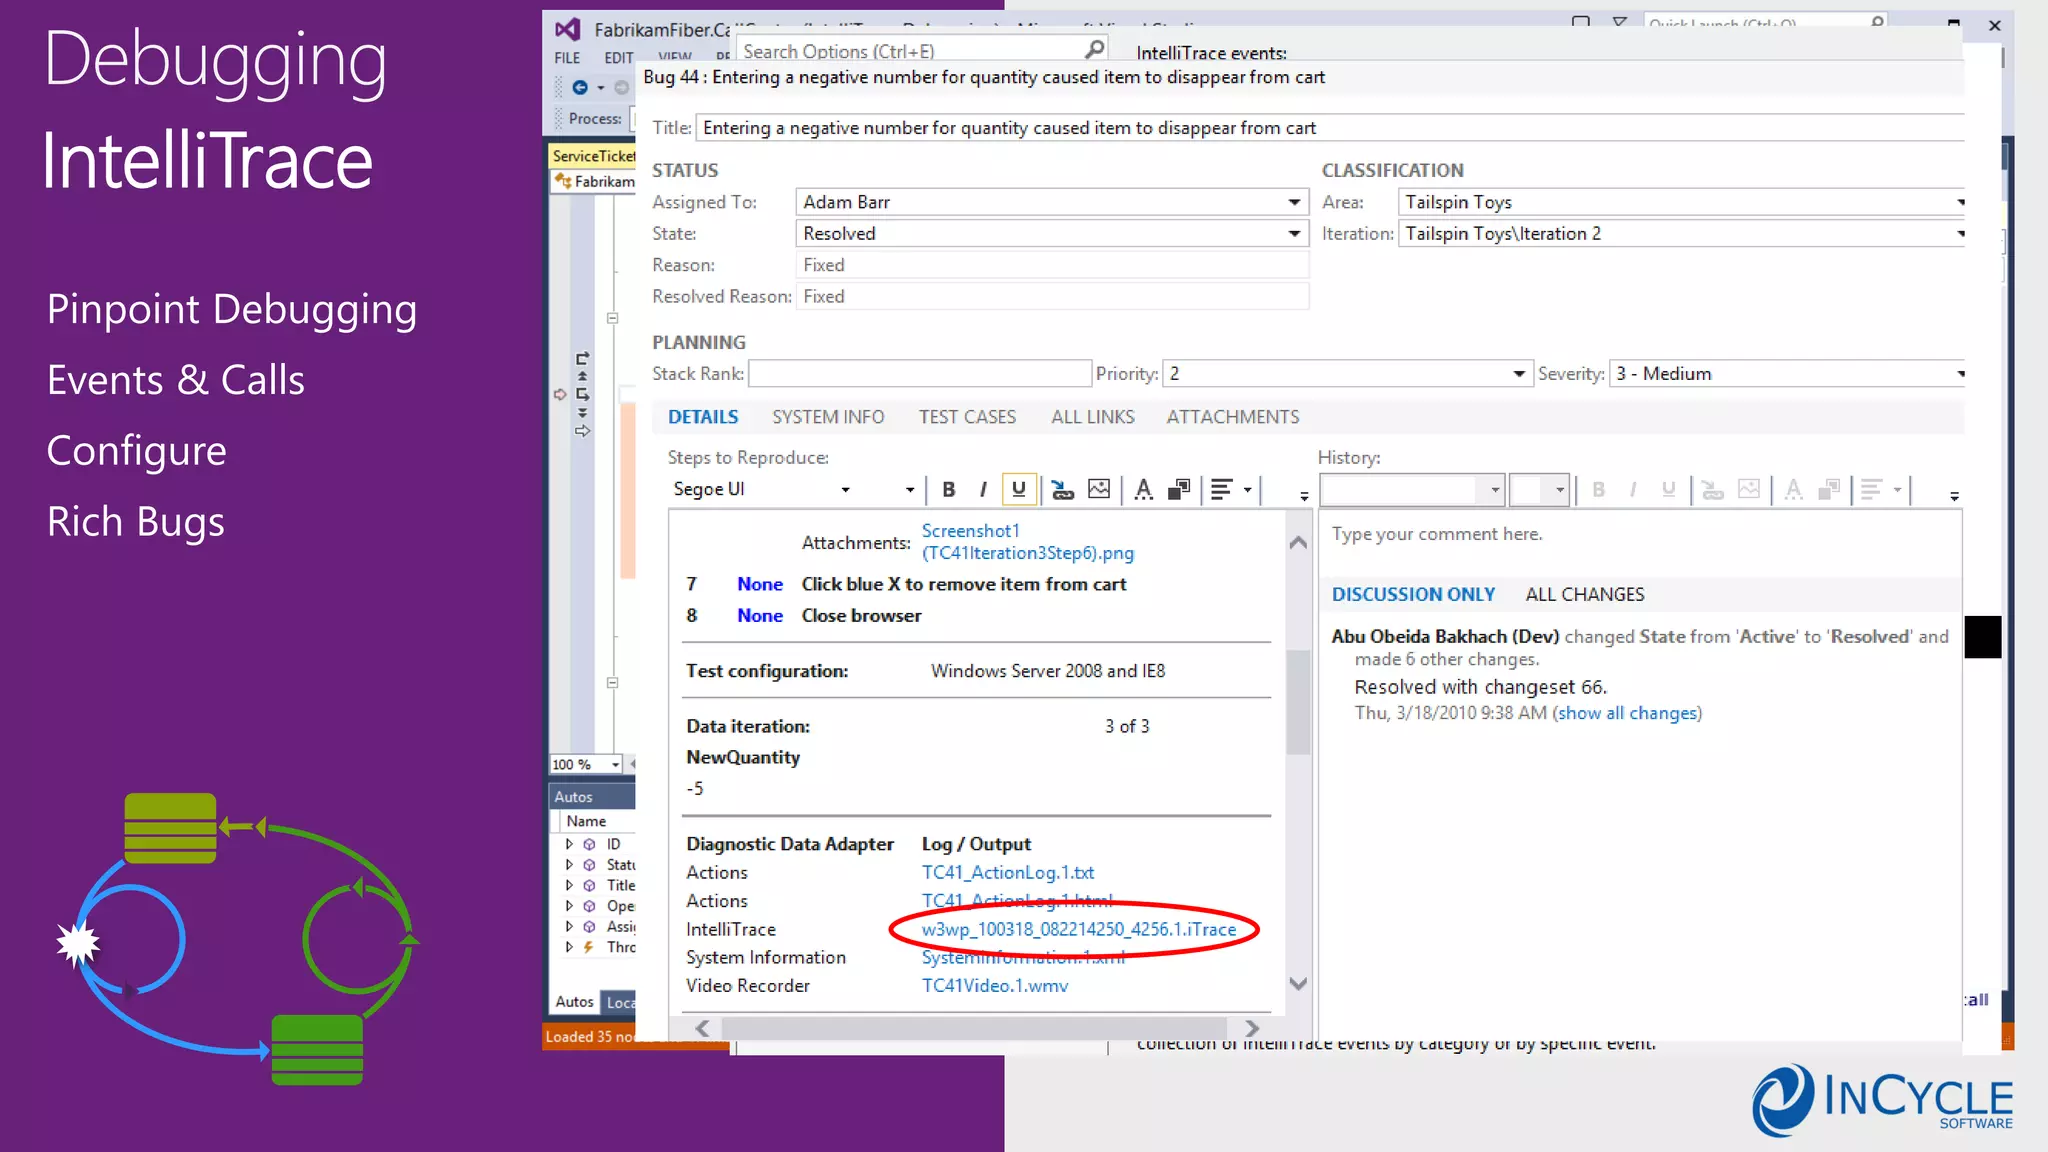The image size is (2048, 1152).
Task: Click font color icon in History toolbar
Action: [1794, 489]
